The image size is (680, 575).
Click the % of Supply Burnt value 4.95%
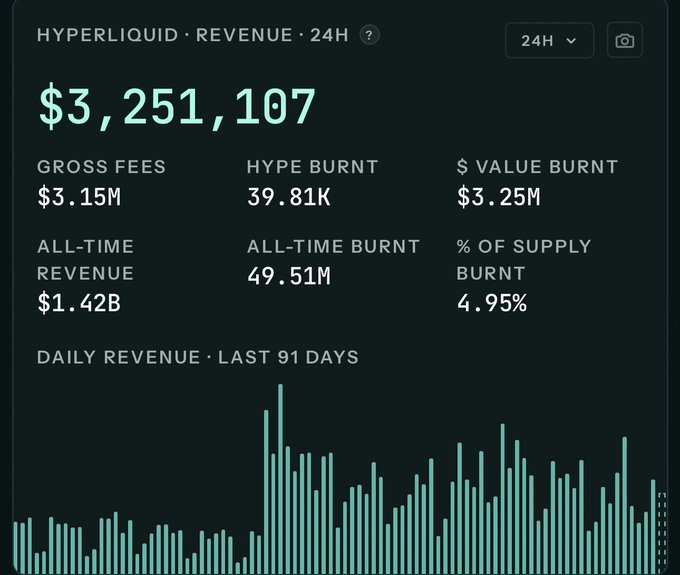(x=492, y=303)
